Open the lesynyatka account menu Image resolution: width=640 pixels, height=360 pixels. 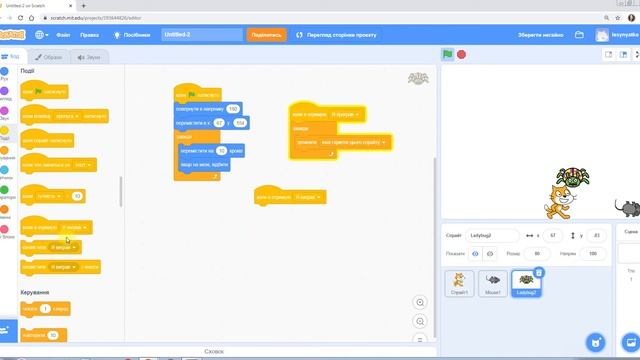coord(618,35)
